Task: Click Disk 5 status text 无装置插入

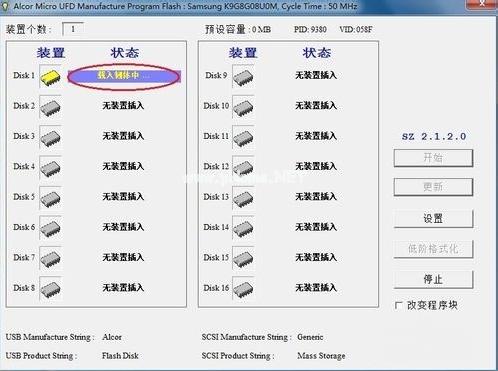Action: pos(123,197)
